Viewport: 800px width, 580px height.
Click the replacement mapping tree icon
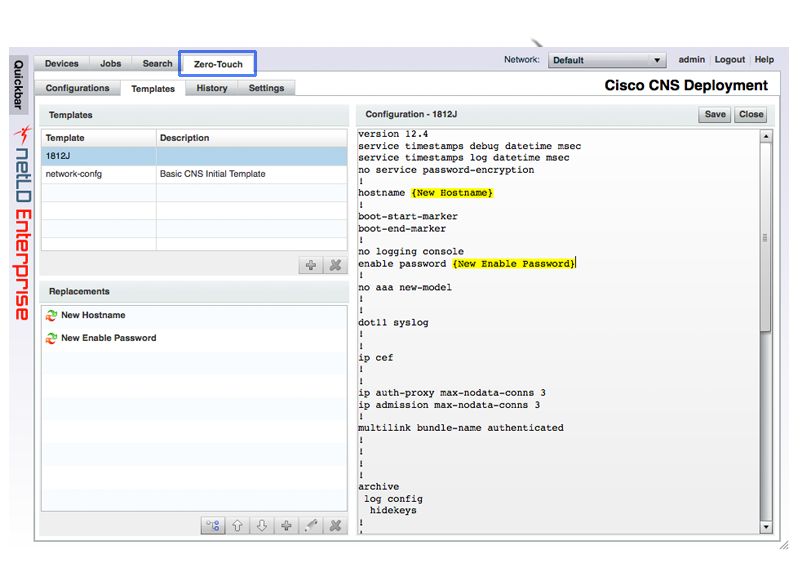point(213,525)
